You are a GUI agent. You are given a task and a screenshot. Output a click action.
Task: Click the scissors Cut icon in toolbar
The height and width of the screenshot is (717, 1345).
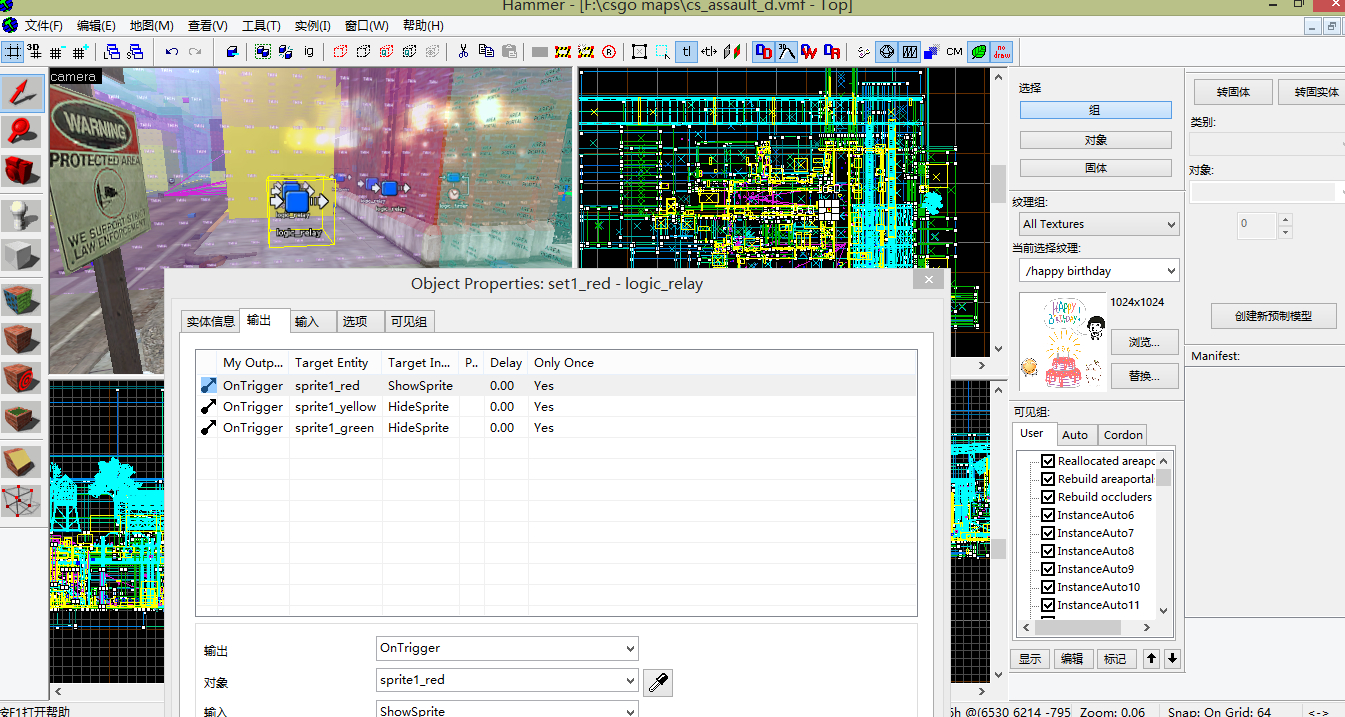[463, 51]
